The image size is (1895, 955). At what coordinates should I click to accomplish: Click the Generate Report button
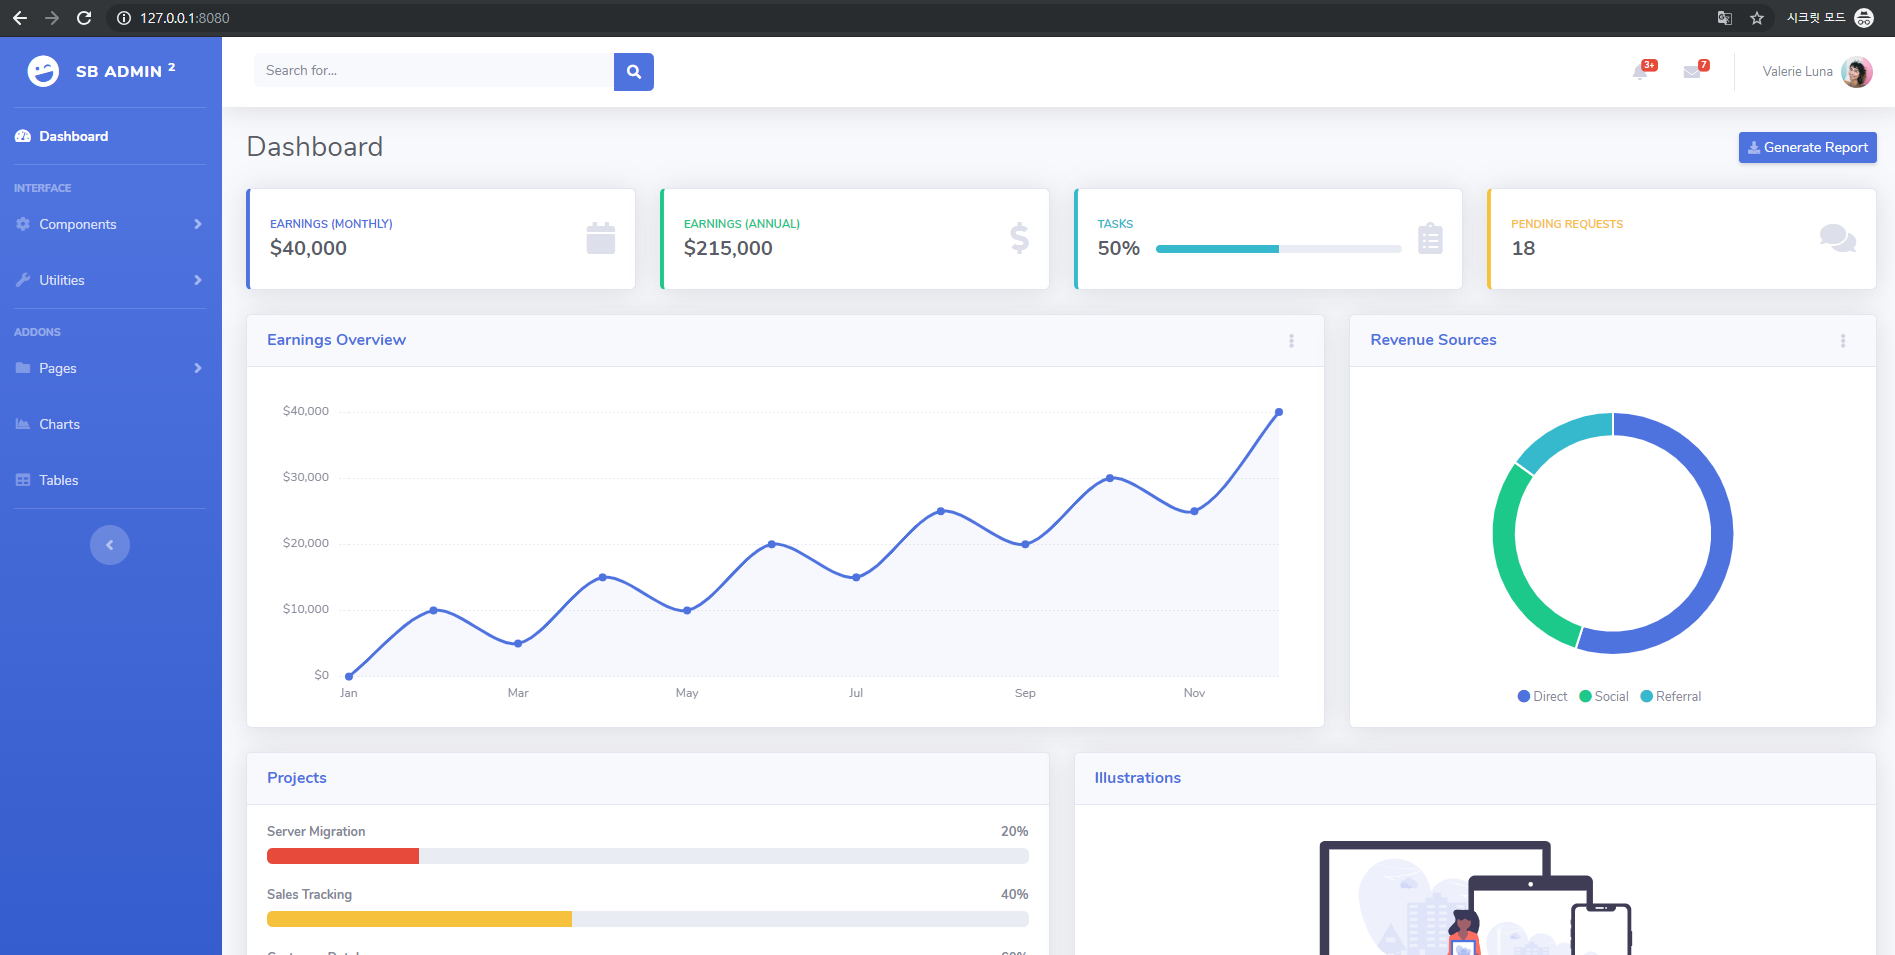[1807, 147]
